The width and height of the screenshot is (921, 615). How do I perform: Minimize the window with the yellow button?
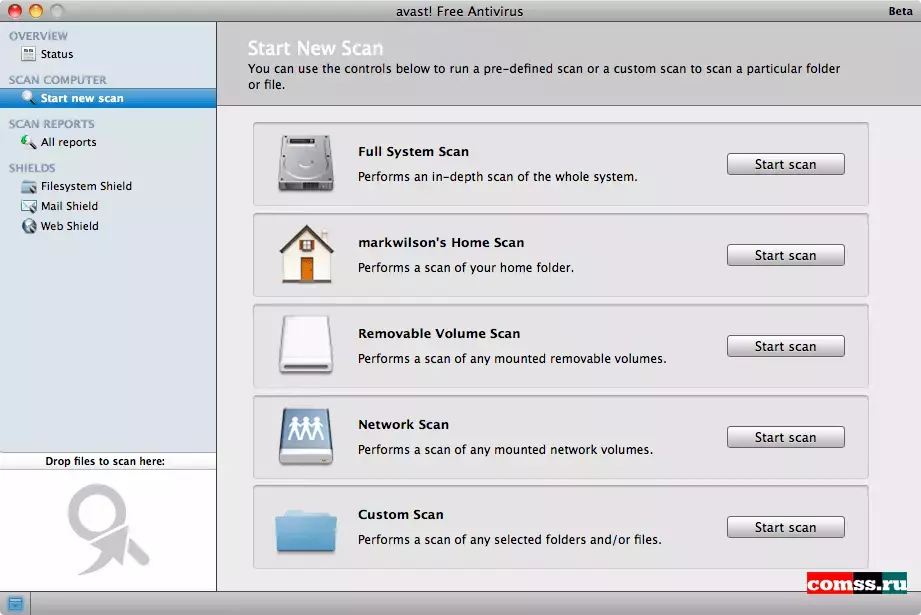click(x=36, y=11)
